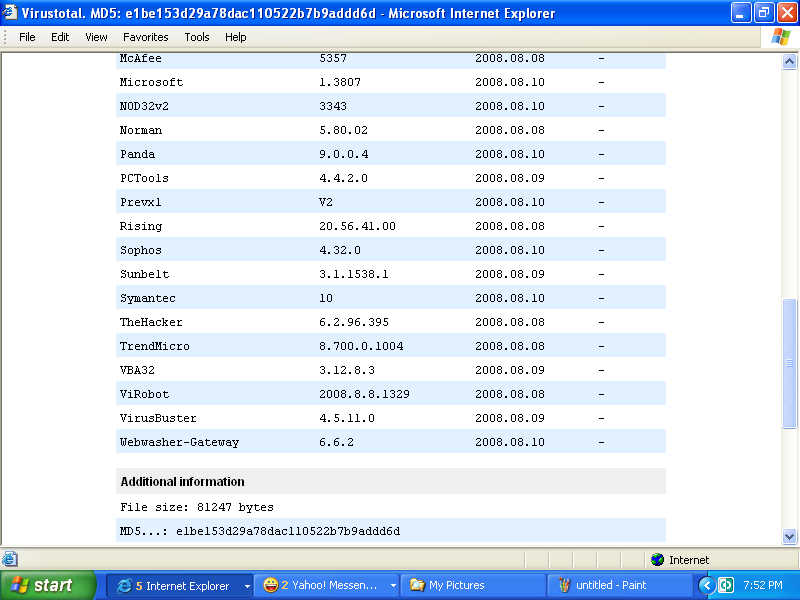Click the NOD32v2 antivirus name

(x=144, y=106)
